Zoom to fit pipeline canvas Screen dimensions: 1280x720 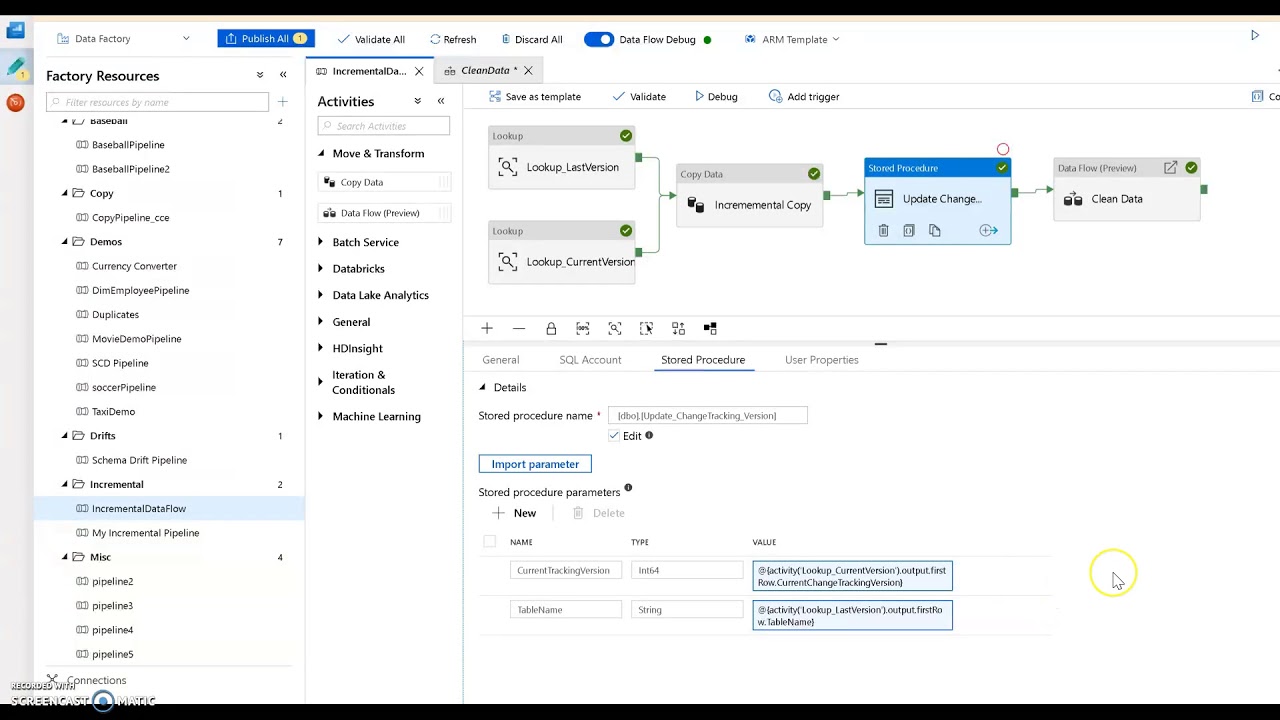click(x=615, y=328)
